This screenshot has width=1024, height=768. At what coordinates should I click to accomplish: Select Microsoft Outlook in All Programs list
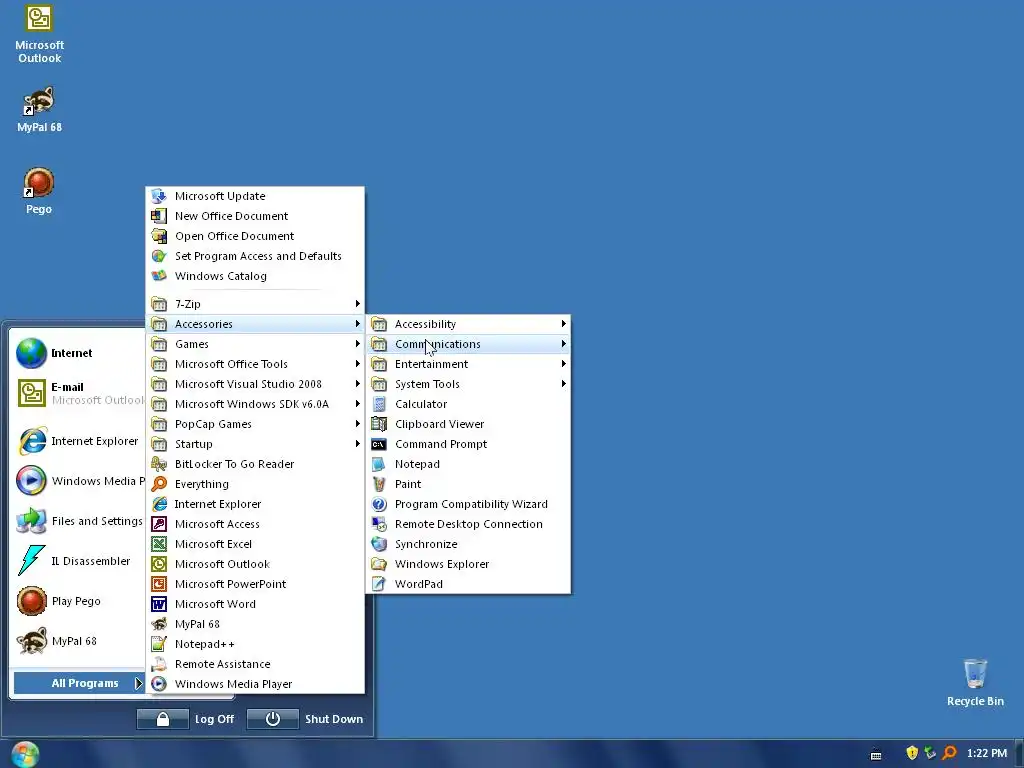coord(255,564)
